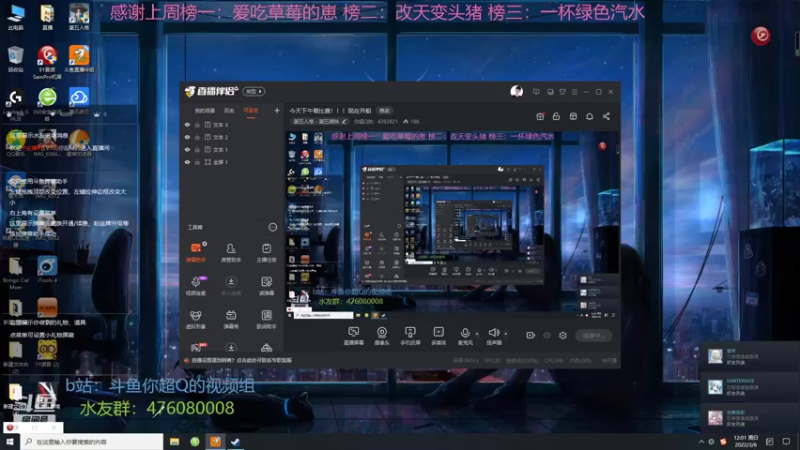Show hidden icons in system tray

[x=701, y=442]
